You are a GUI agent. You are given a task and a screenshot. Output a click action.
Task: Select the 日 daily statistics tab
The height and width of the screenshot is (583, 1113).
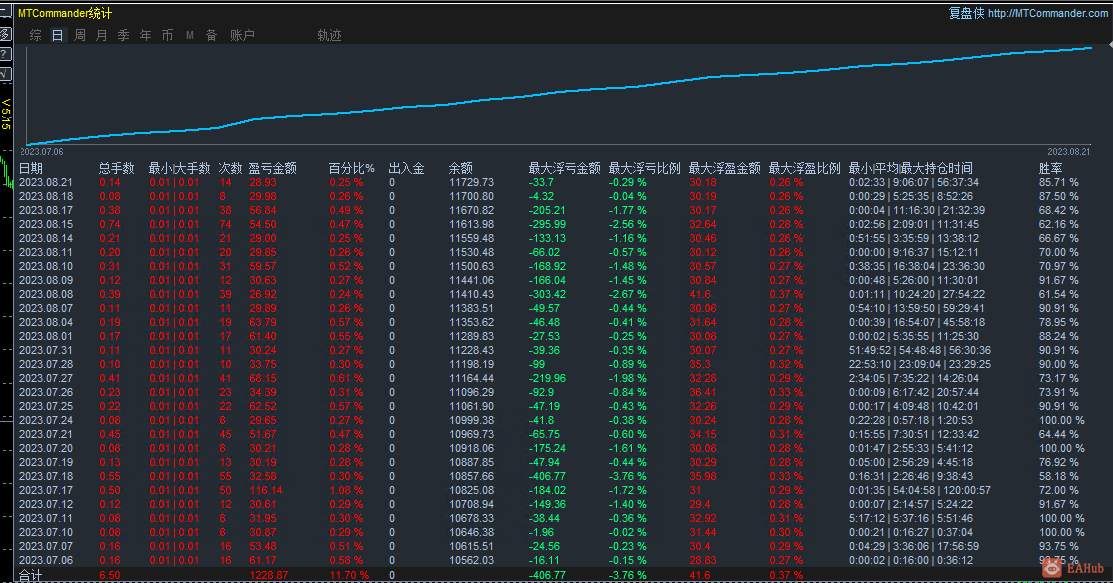click(x=57, y=35)
